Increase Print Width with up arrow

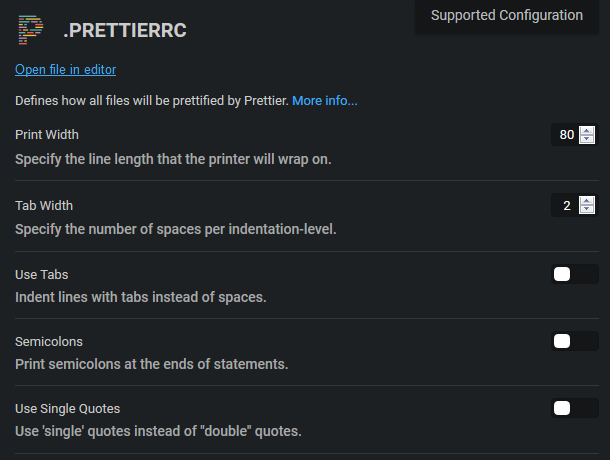[x=587, y=130]
